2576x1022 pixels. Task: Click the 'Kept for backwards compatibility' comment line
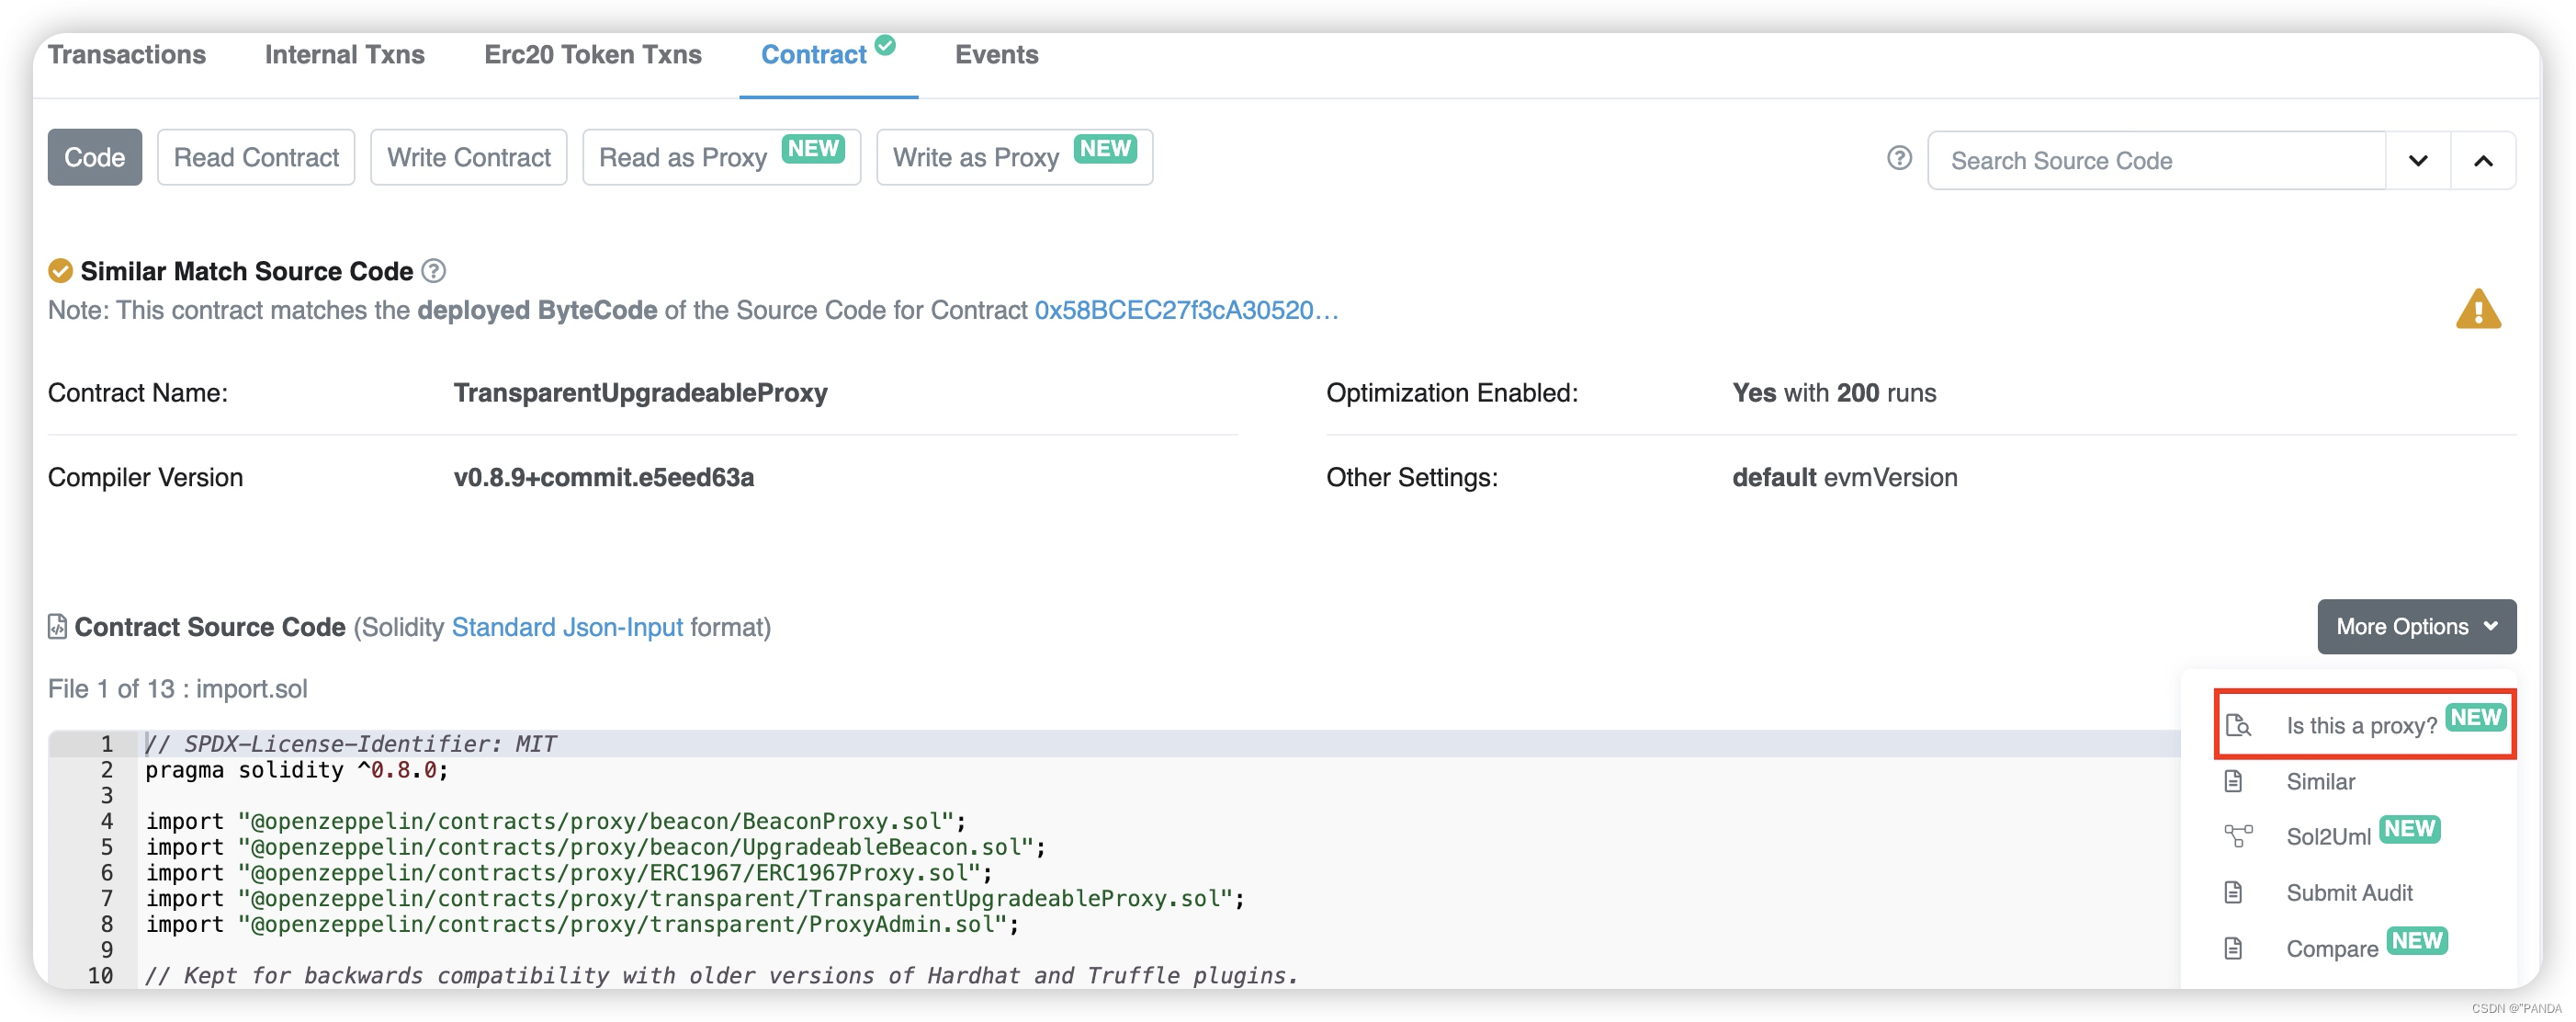[x=721, y=975]
